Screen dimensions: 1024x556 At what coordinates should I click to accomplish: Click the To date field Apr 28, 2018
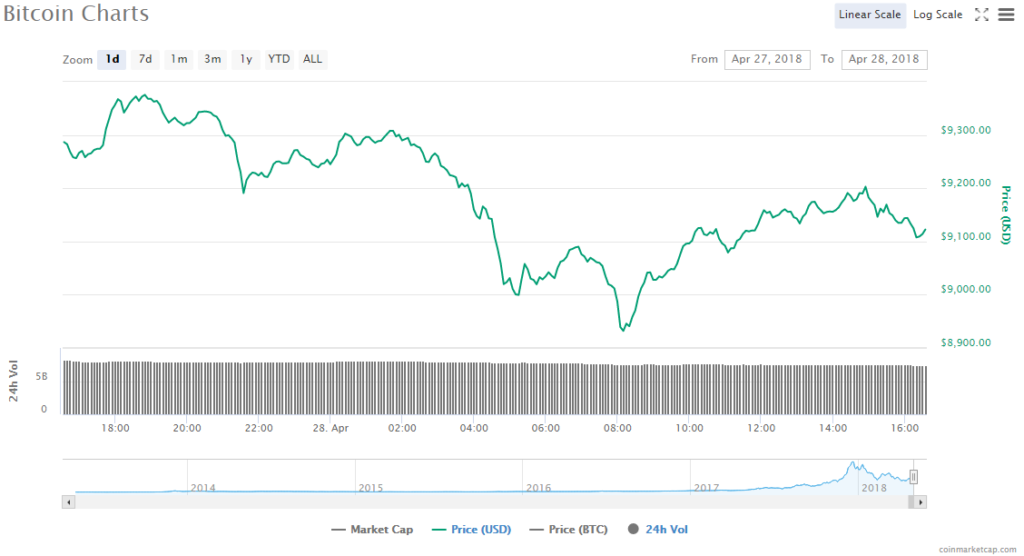884,59
